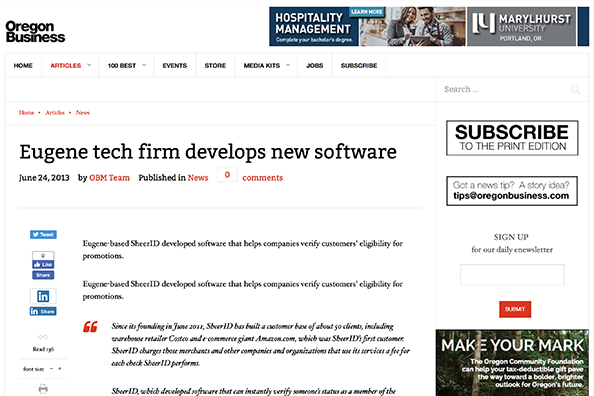
Task: Increase font size with plus button
Action: (60, 369)
